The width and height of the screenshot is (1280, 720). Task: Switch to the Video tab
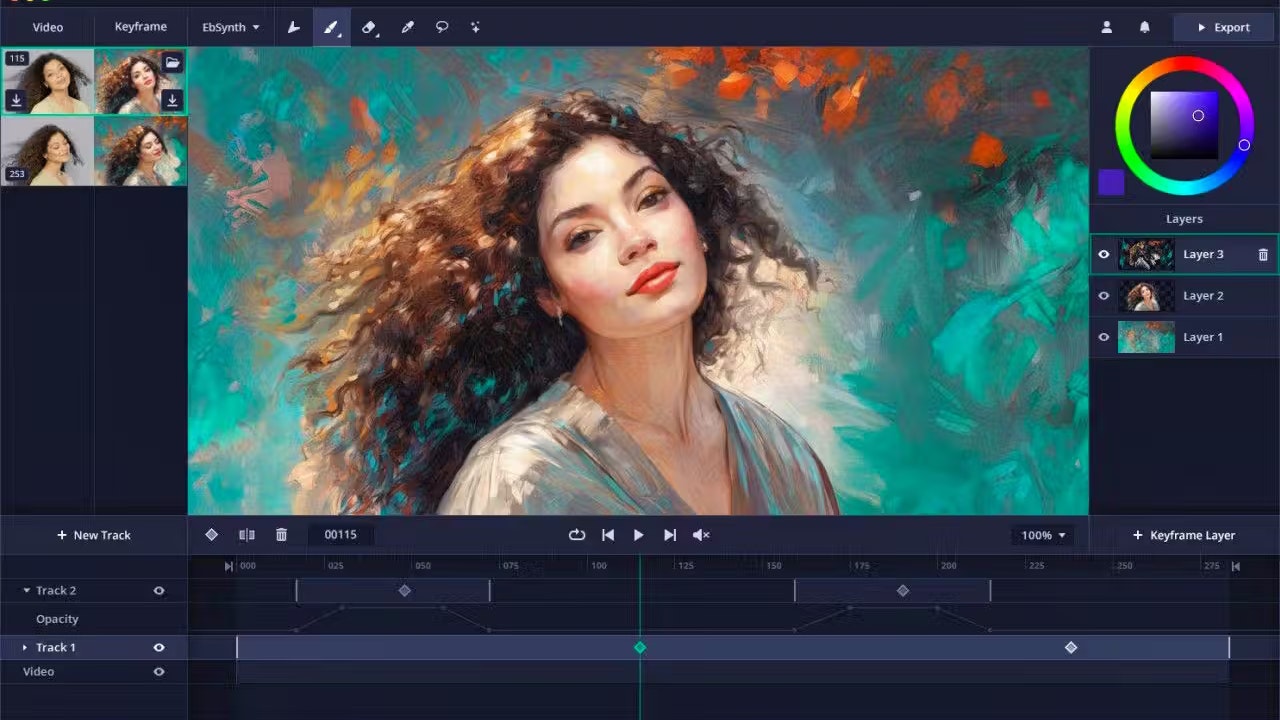click(47, 28)
